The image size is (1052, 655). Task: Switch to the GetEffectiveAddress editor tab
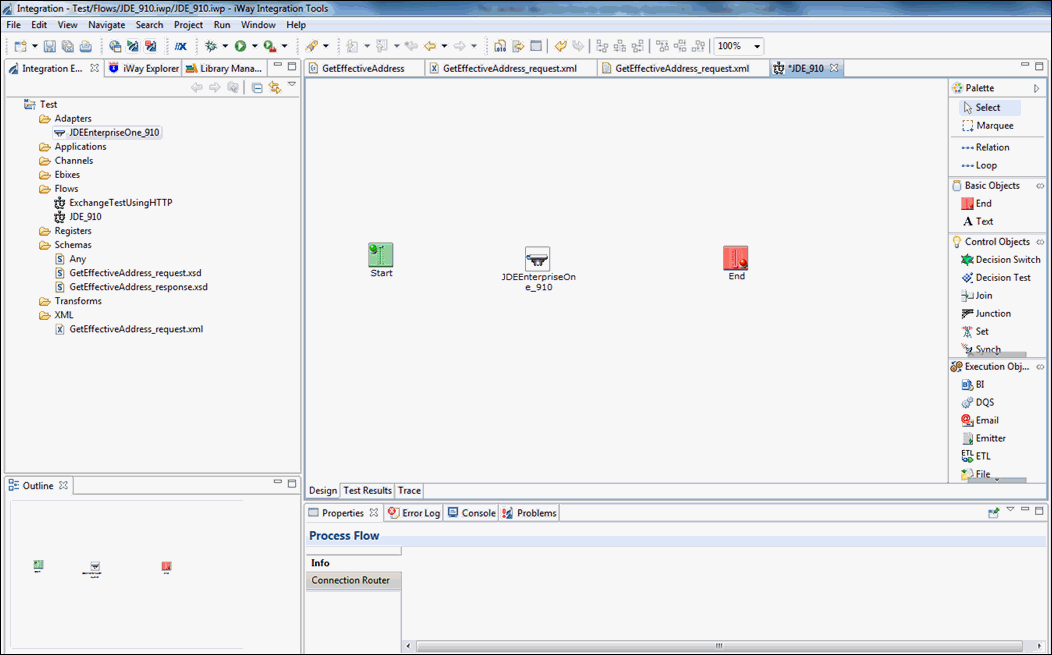tap(363, 68)
